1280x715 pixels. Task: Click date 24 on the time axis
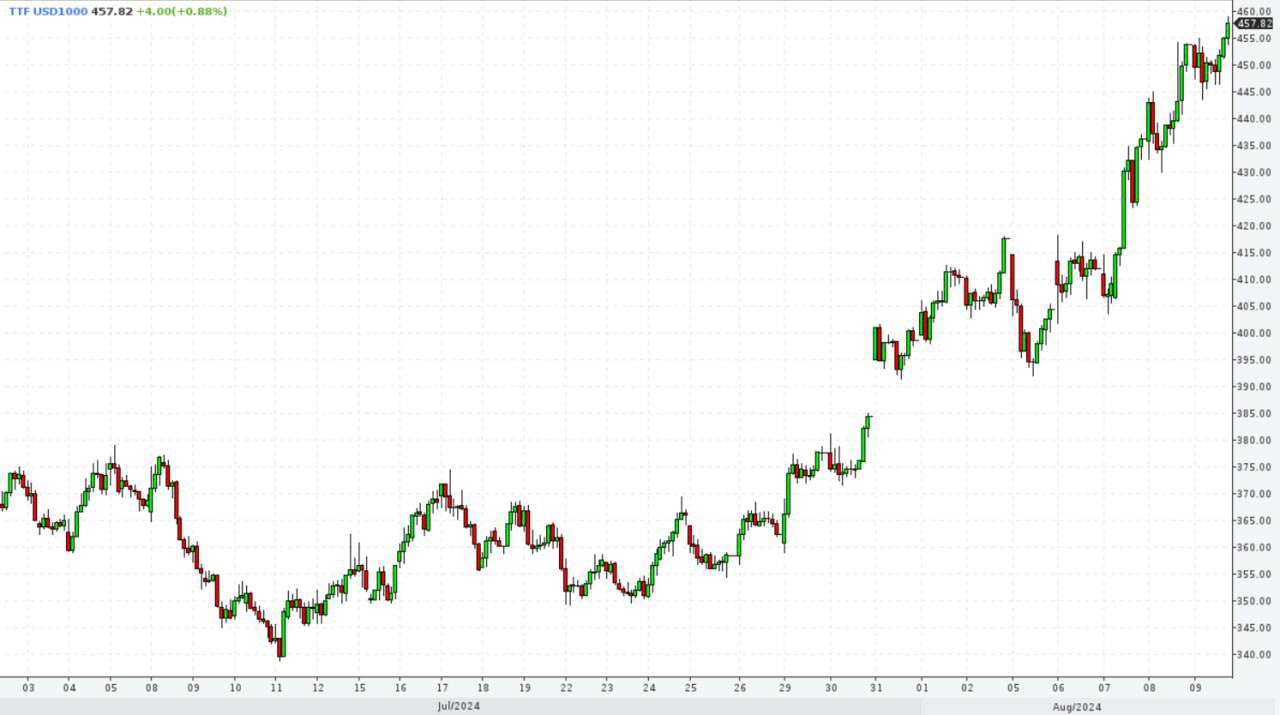649,688
